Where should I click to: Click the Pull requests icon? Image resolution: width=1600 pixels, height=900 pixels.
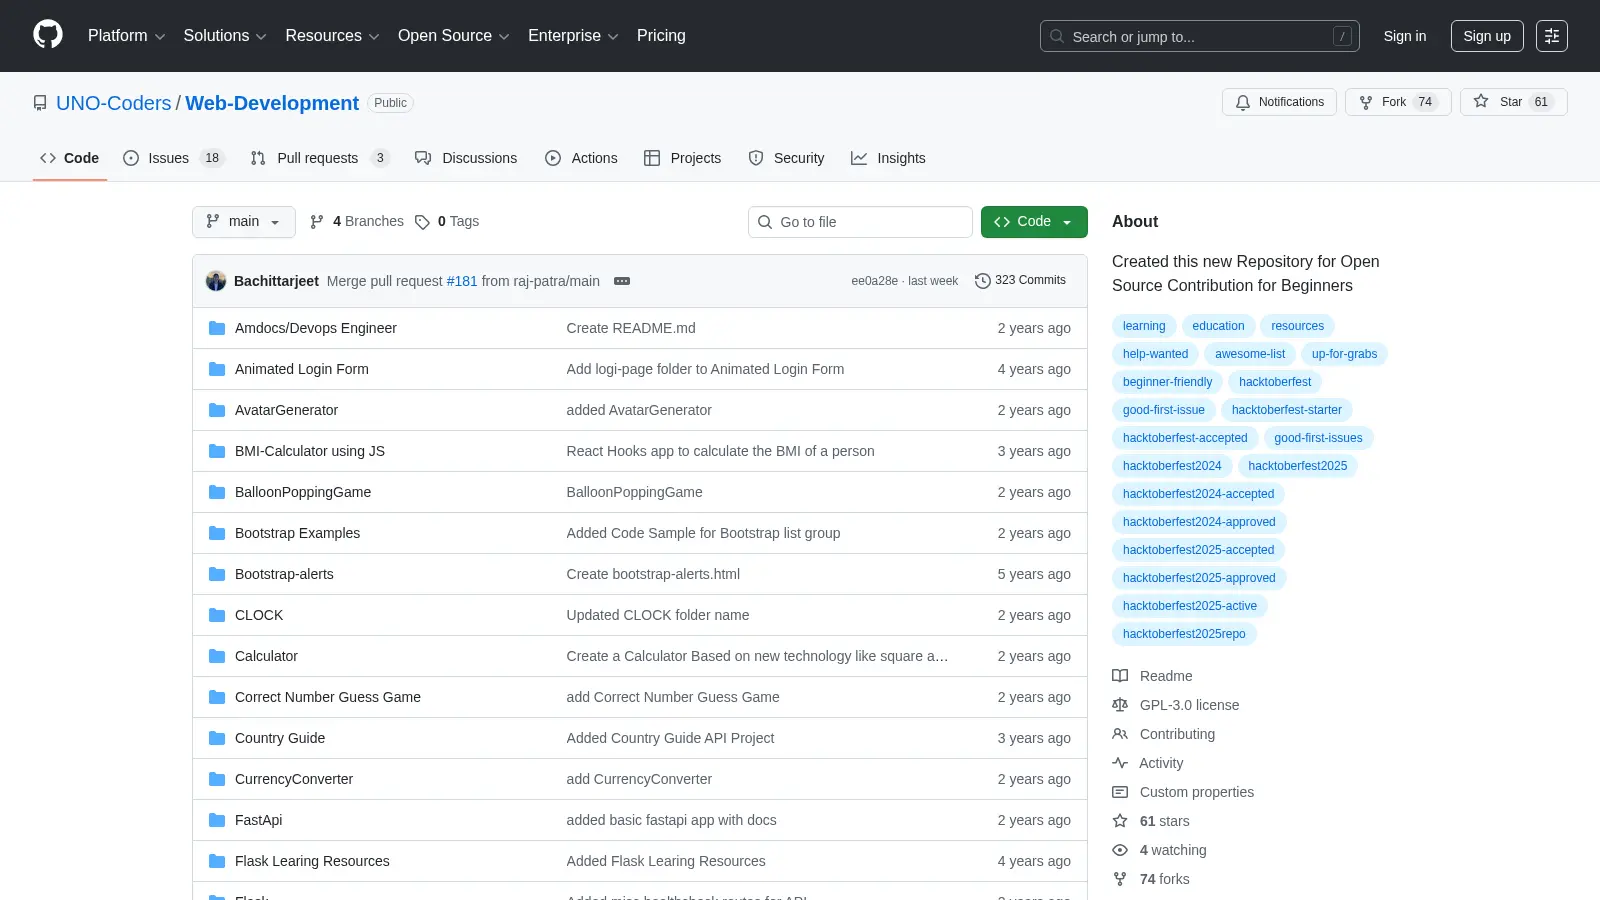click(x=258, y=158)
